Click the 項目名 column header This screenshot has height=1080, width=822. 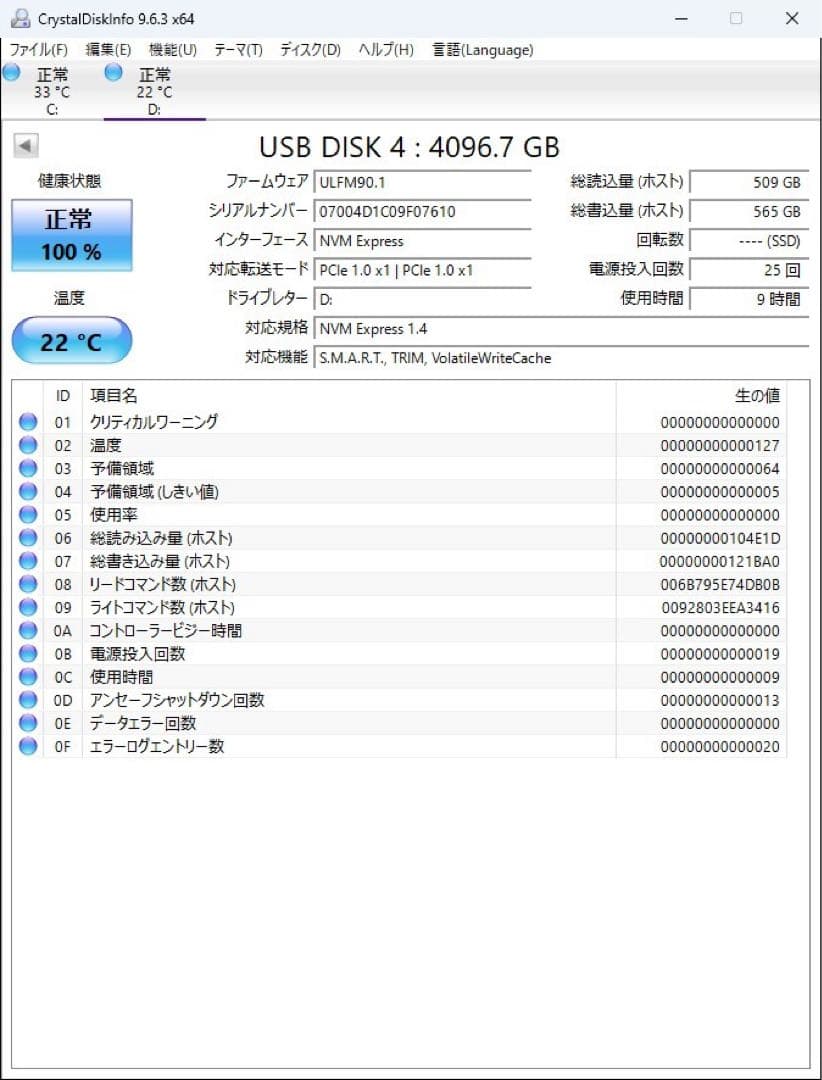point(349,395)
